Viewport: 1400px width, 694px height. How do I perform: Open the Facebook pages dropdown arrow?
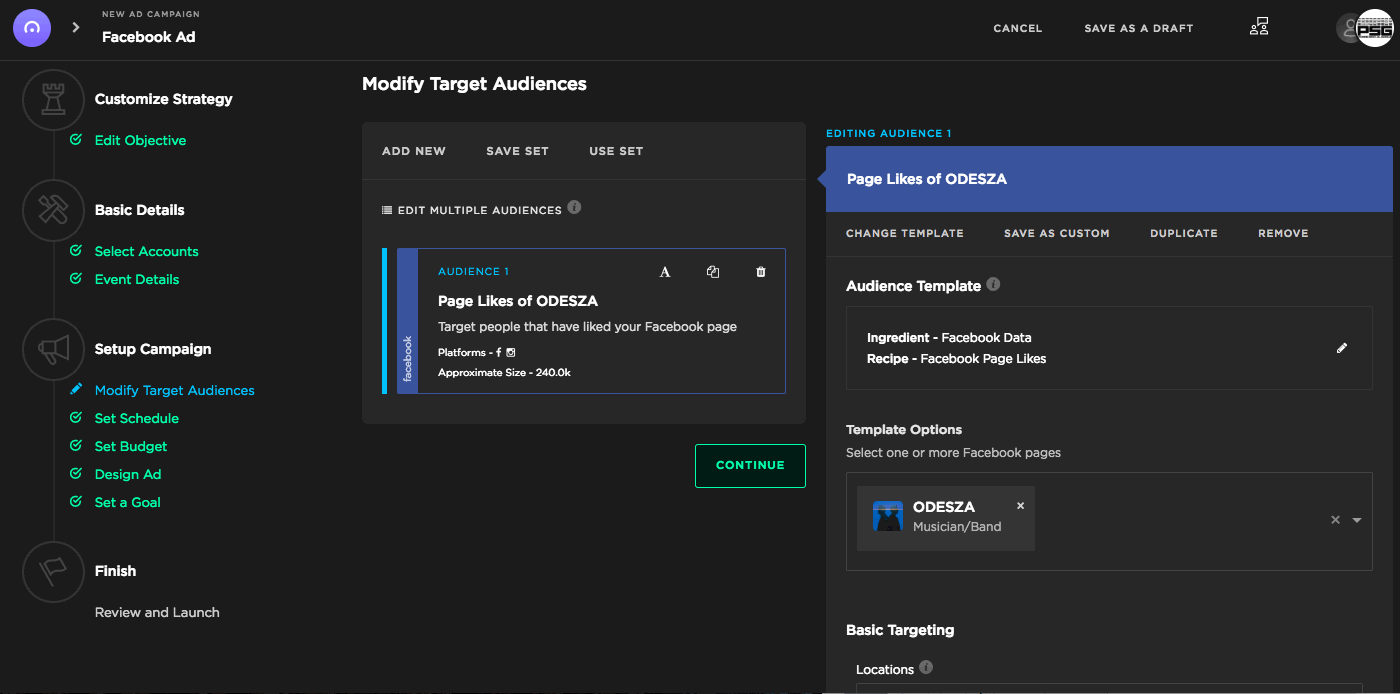tap(1357, 520)
